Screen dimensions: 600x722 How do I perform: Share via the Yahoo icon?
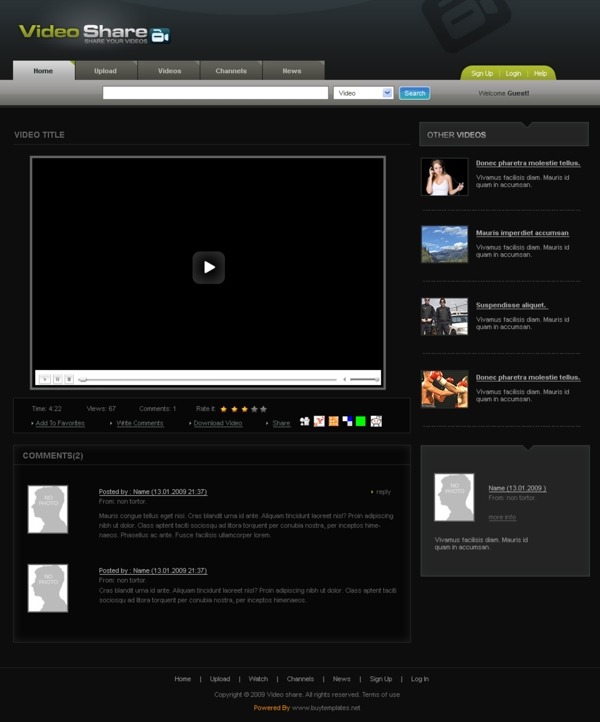click(x=319, y=421)
